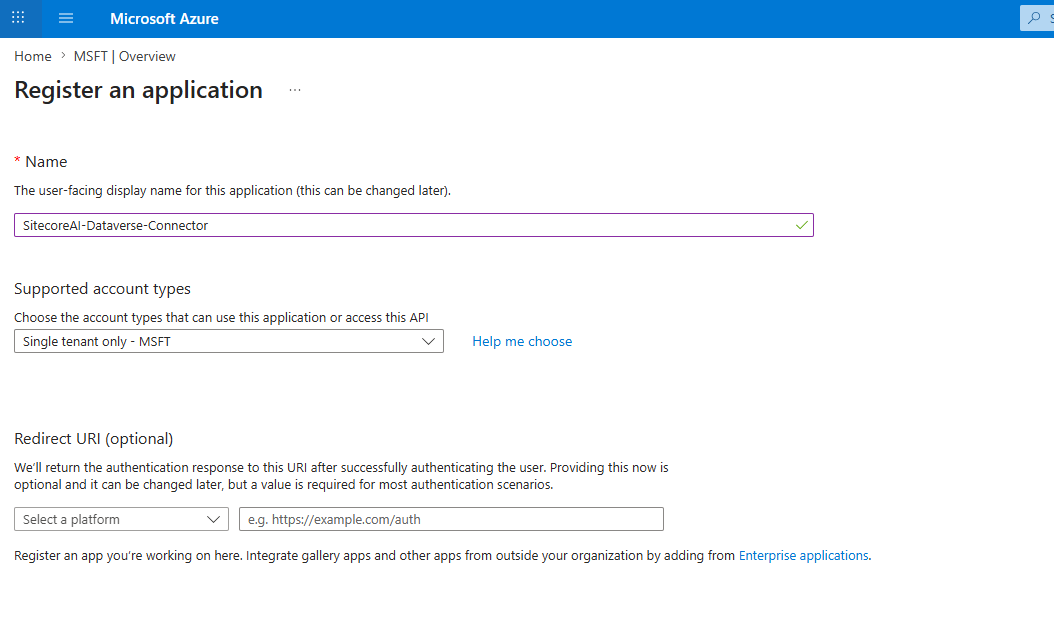The height and width of the screenshot is (622, 1054).
Task: Open the portal hamburger menu
Action: [x=66, y=18]
